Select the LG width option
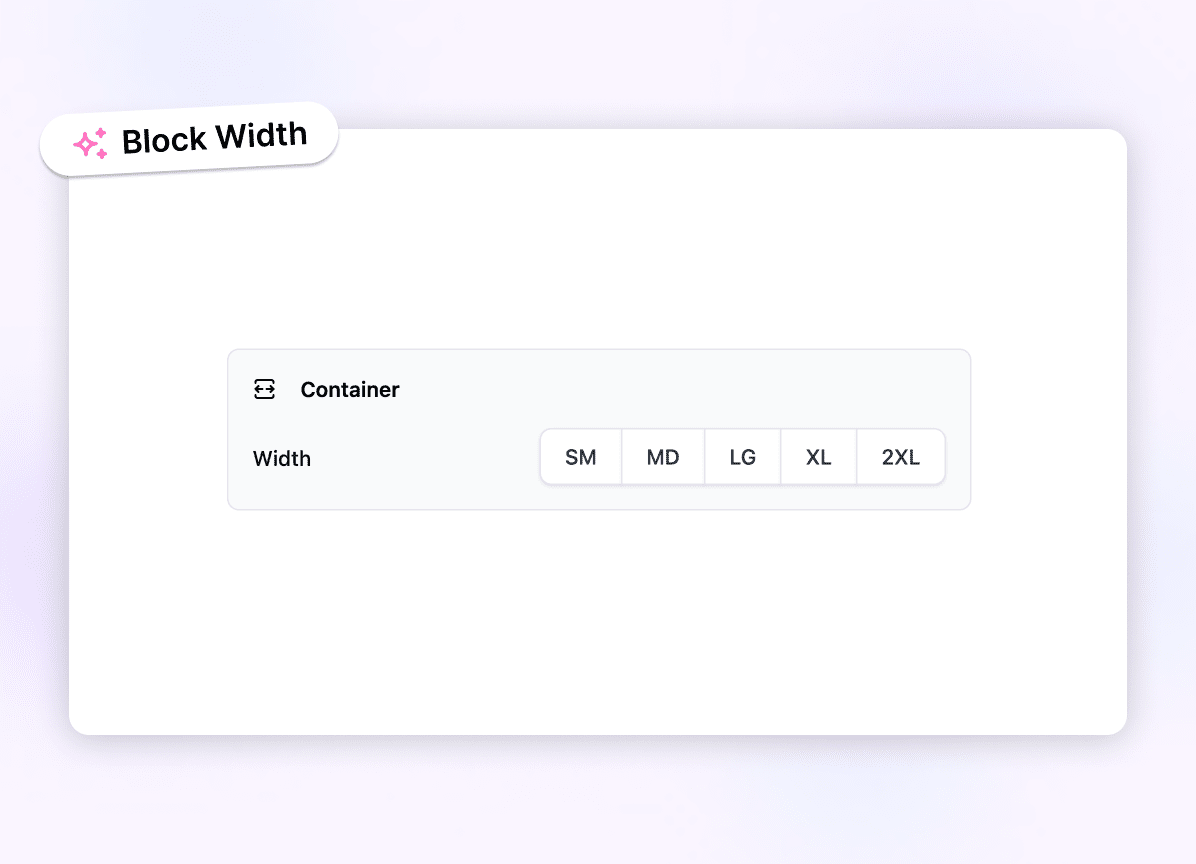This screenshot has height=864, width=1196. [x=742, y=458]
